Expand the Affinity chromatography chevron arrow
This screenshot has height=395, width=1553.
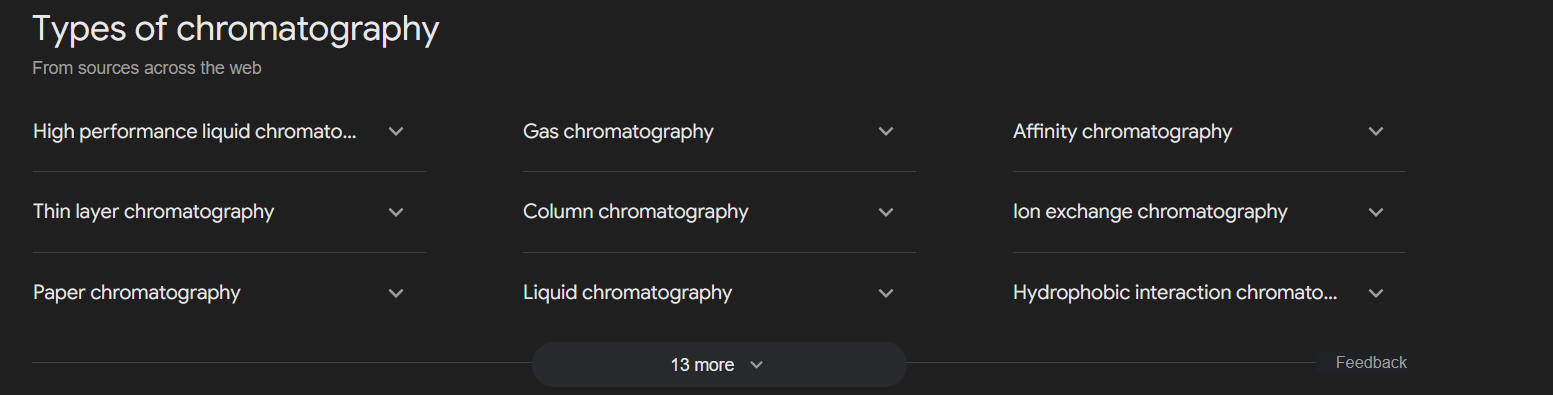pos(1376,131)
